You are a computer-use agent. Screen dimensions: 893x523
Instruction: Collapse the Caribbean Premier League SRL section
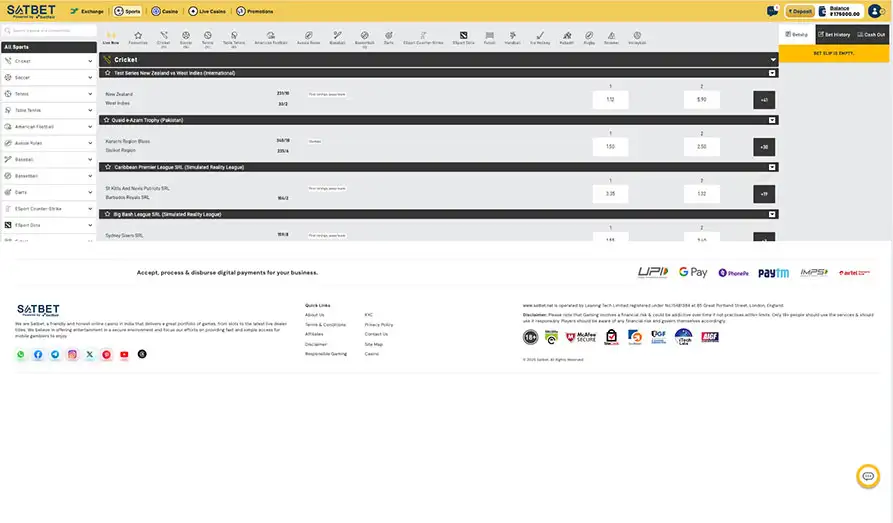pos(772,167)
